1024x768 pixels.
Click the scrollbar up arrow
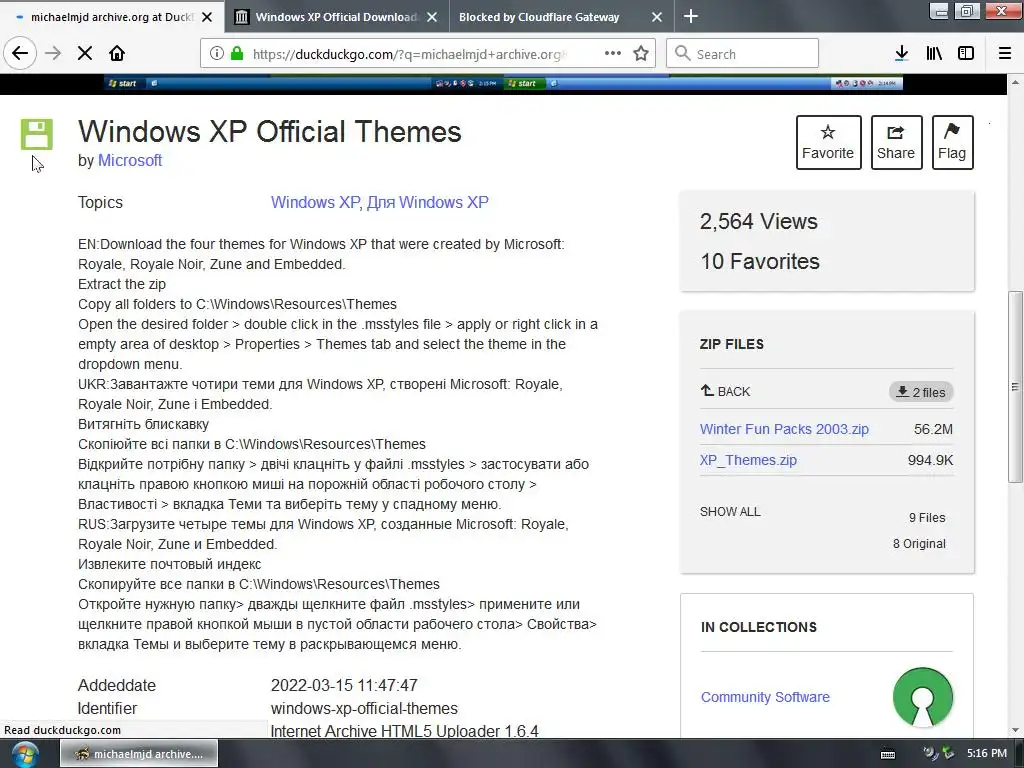click(1015, 82)
